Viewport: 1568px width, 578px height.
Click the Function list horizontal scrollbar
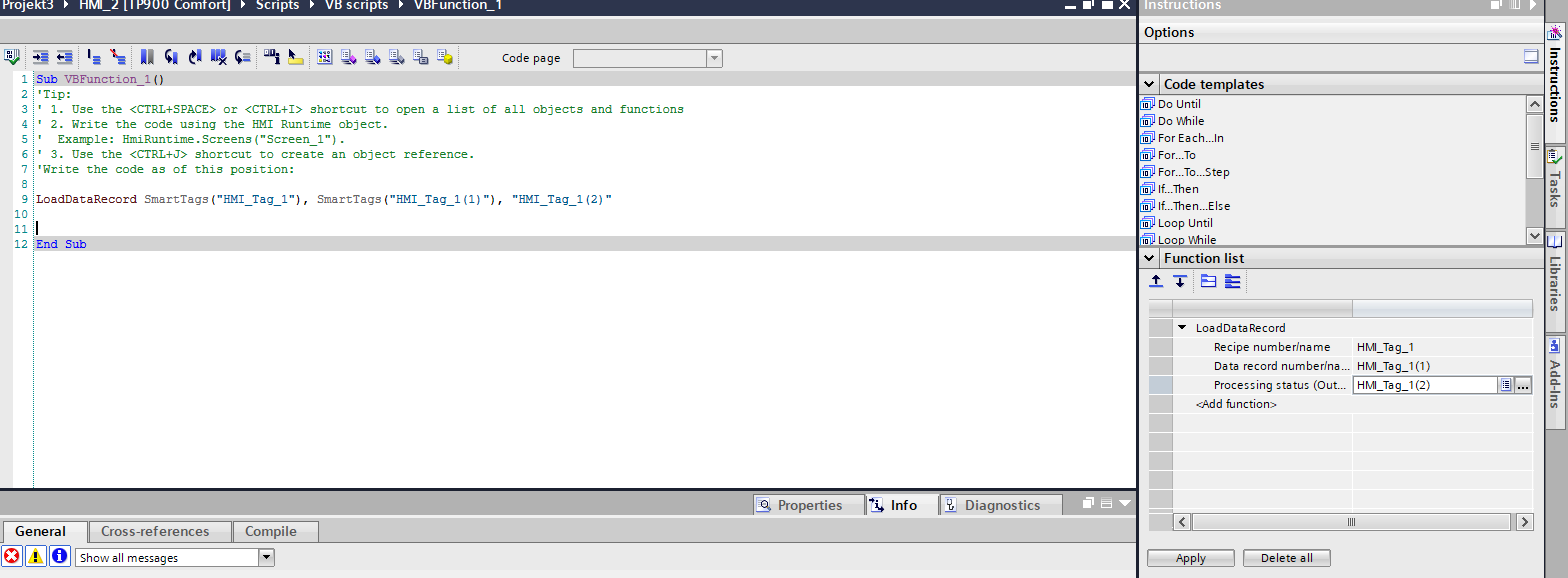(x=1352, y=522)
